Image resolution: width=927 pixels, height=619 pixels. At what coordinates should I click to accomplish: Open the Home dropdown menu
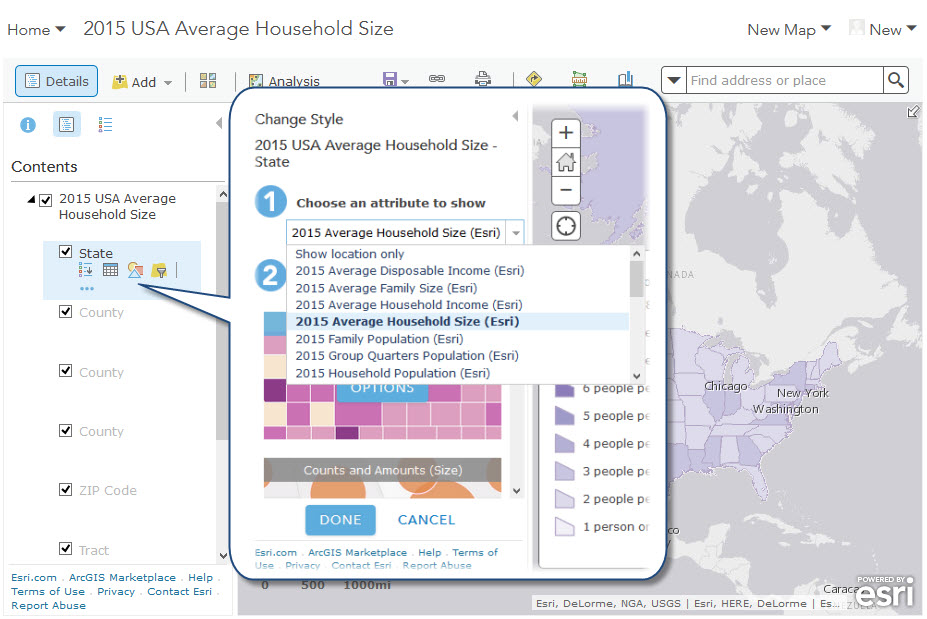click(x=36, y=30)
